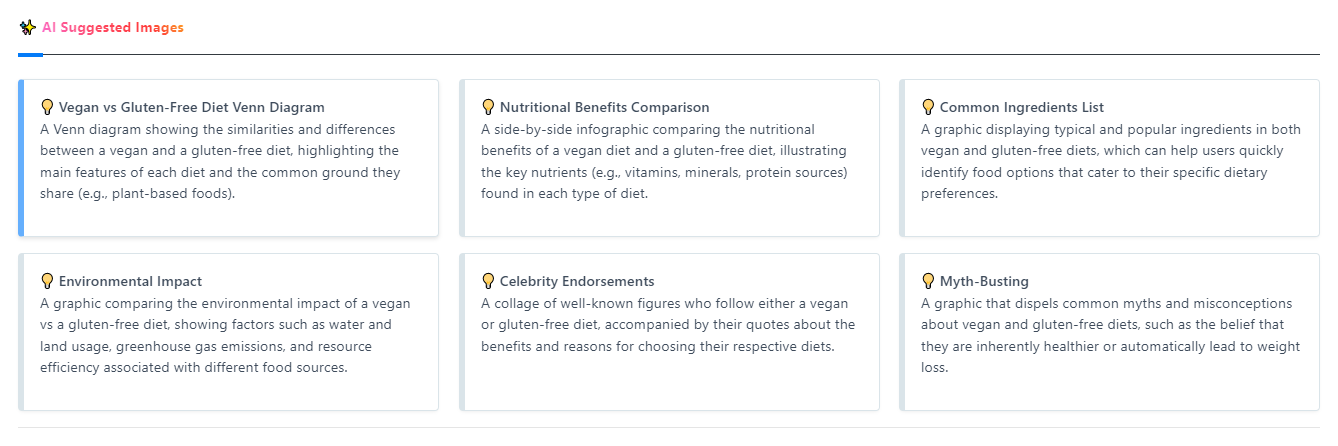The image size is (1338, 446).
Task: Click the collage of well-known figures description
Action: (668, 324)
